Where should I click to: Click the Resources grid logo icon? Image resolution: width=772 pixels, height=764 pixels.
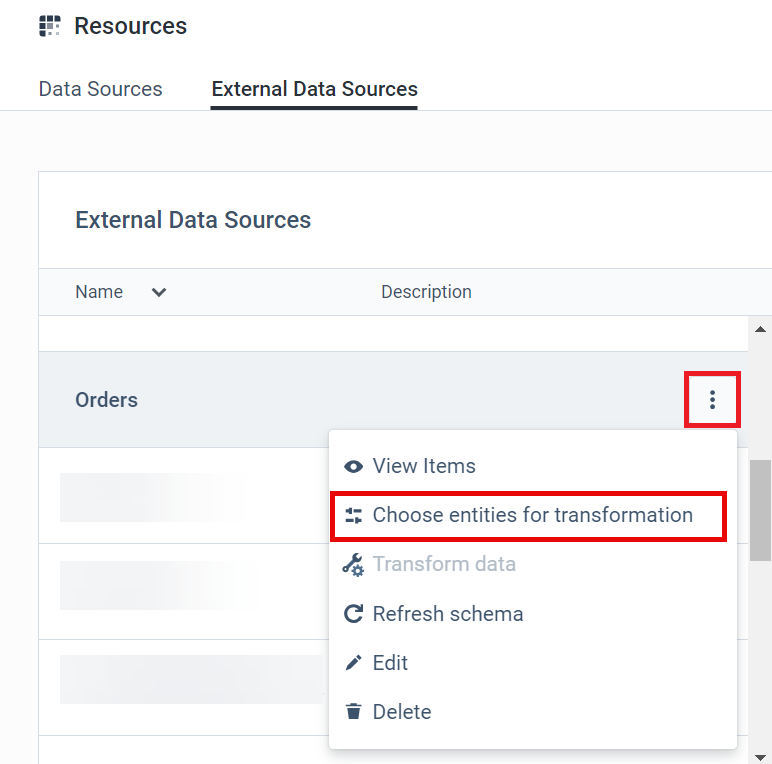[x=50, y=26]
